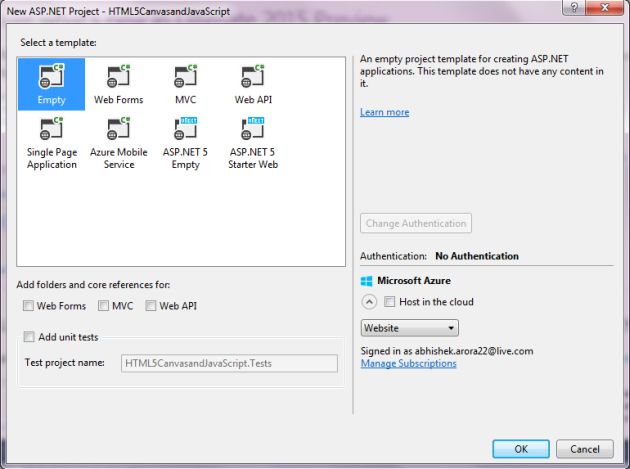Click the empty template description text
The height and width of the screenshot is (469, 630).
coord(481,71)
